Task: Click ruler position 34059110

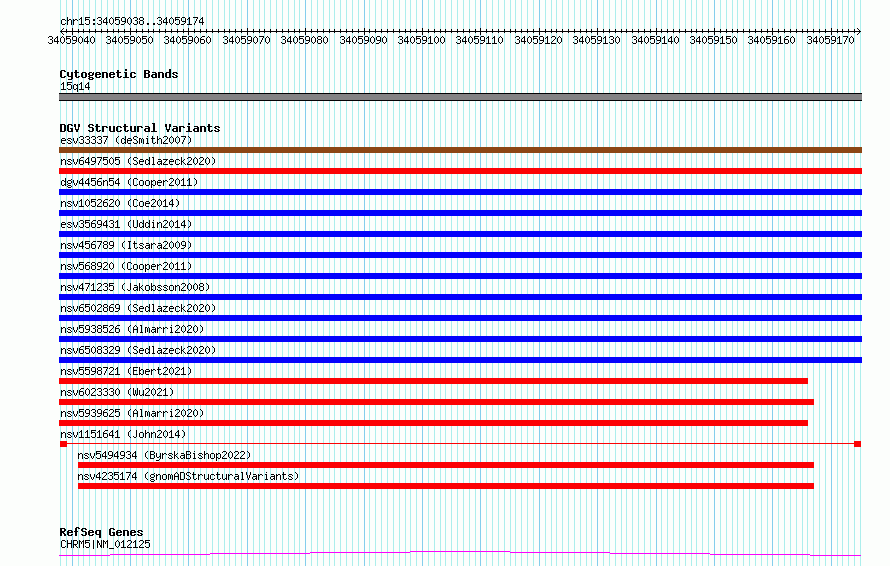Action: click(479, 40)
